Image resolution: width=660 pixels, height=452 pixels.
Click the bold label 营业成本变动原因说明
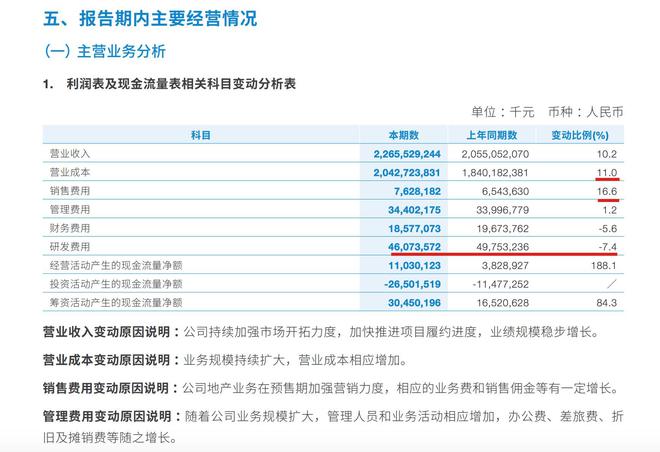(106, 360)
